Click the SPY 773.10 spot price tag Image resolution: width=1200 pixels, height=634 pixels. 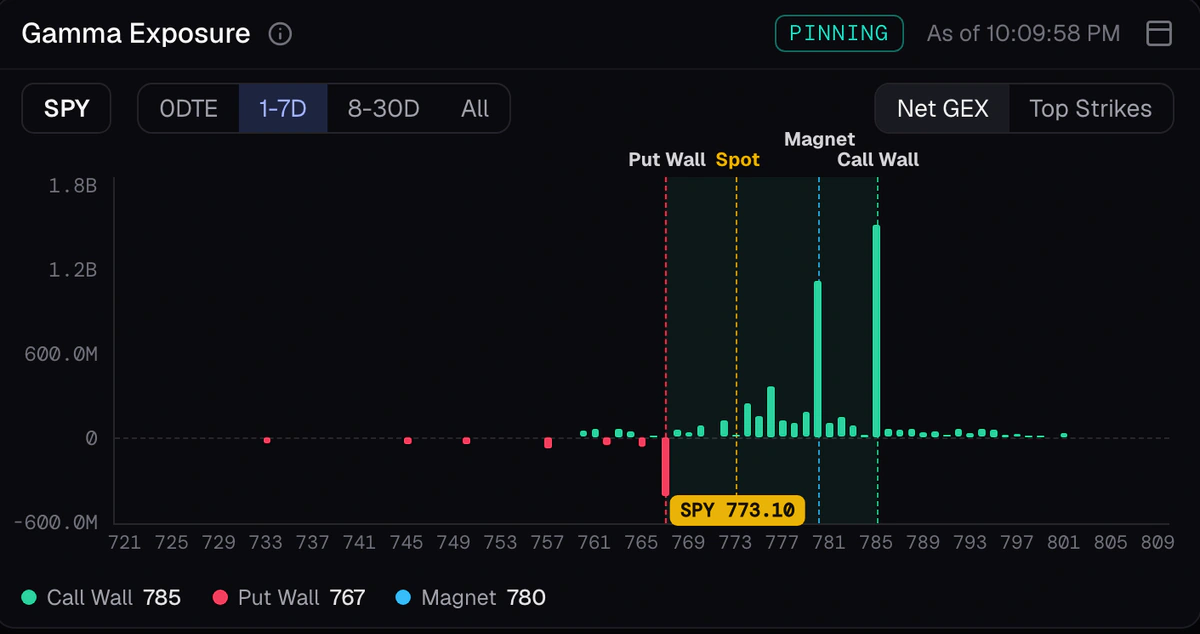[737, 510]
